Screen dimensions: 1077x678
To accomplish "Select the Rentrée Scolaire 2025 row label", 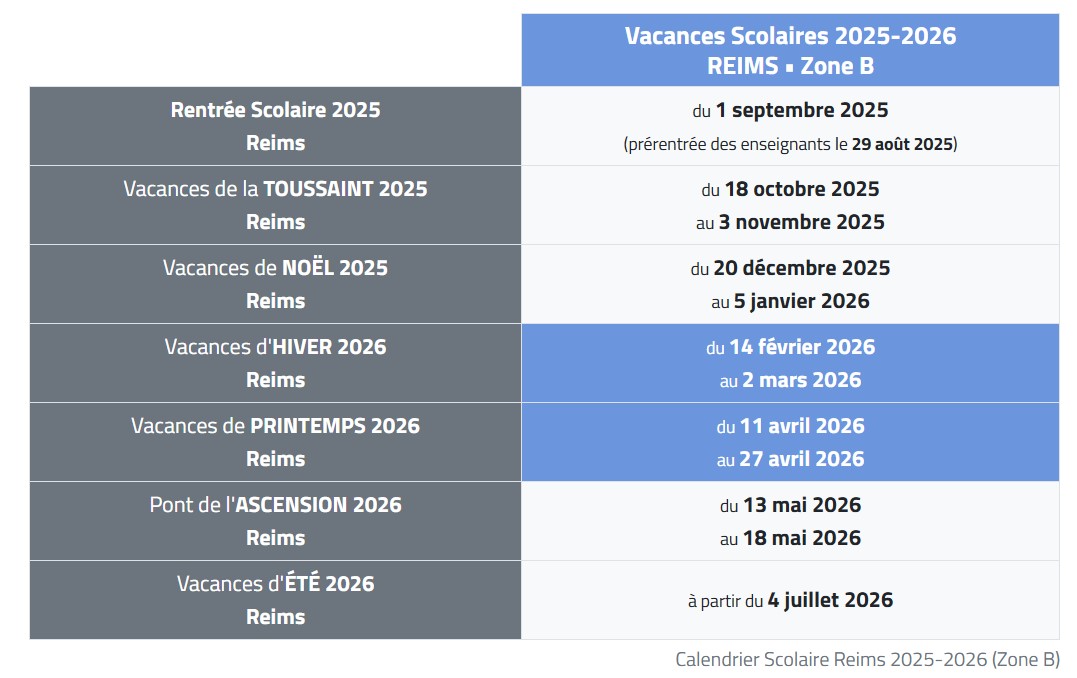I will (276, 110).
